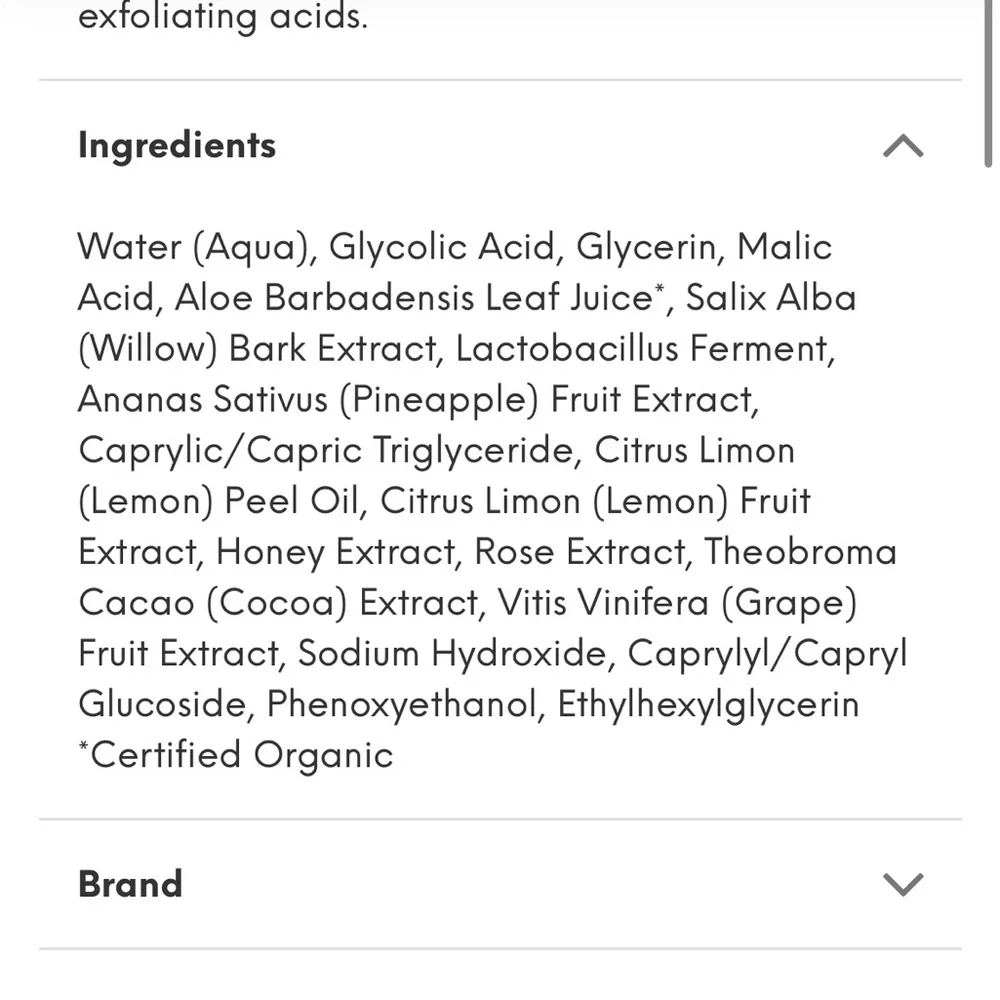Click 'Ananas Sativus (Pineapple) Fruit Extract' text
Viewport: 1000px width, 1000px height.
(x=417, y=400)
